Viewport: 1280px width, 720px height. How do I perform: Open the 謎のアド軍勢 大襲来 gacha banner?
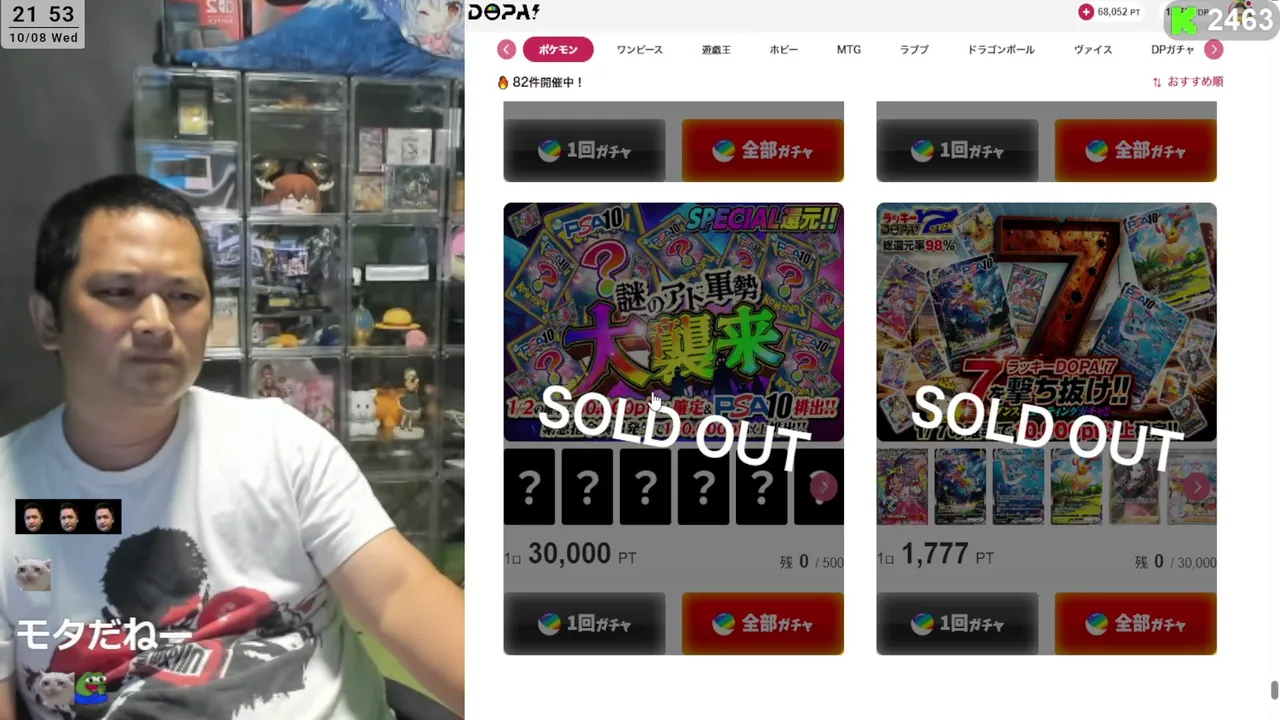(x=673, y=322)
